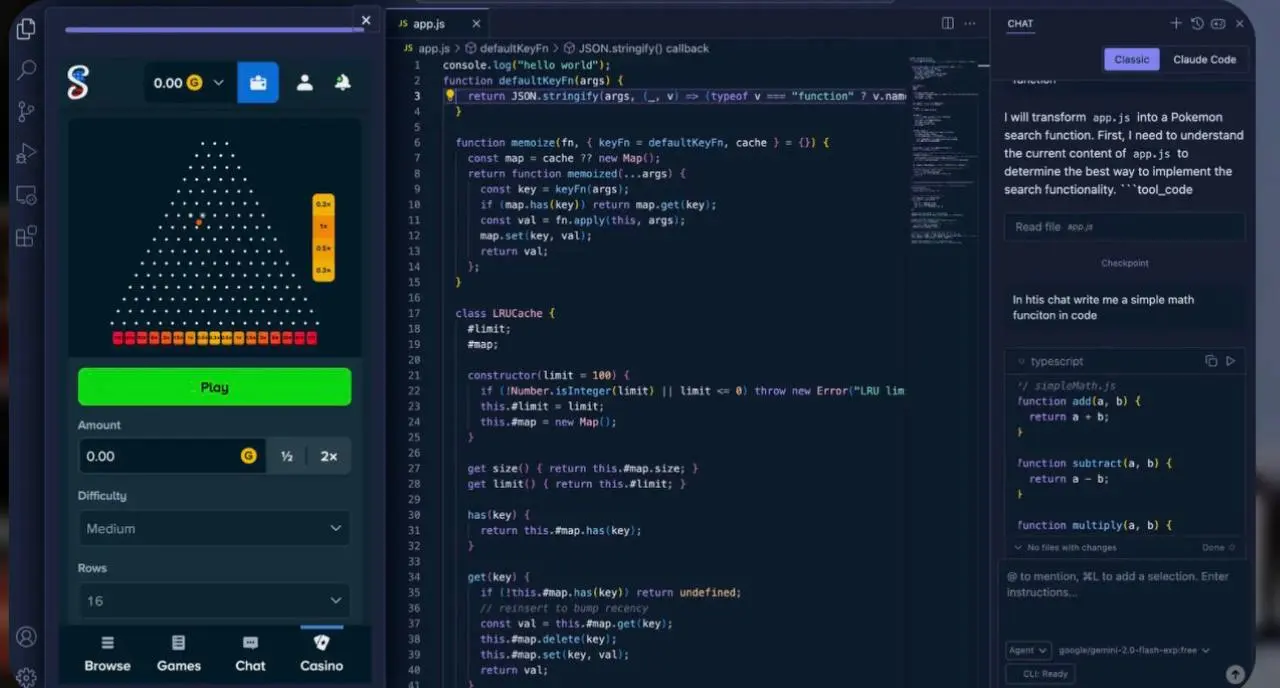Click the Checkpoint marker in chat
This screenshot has height=688, width=1280.
pyautogui.click(x=1125, y=264)
